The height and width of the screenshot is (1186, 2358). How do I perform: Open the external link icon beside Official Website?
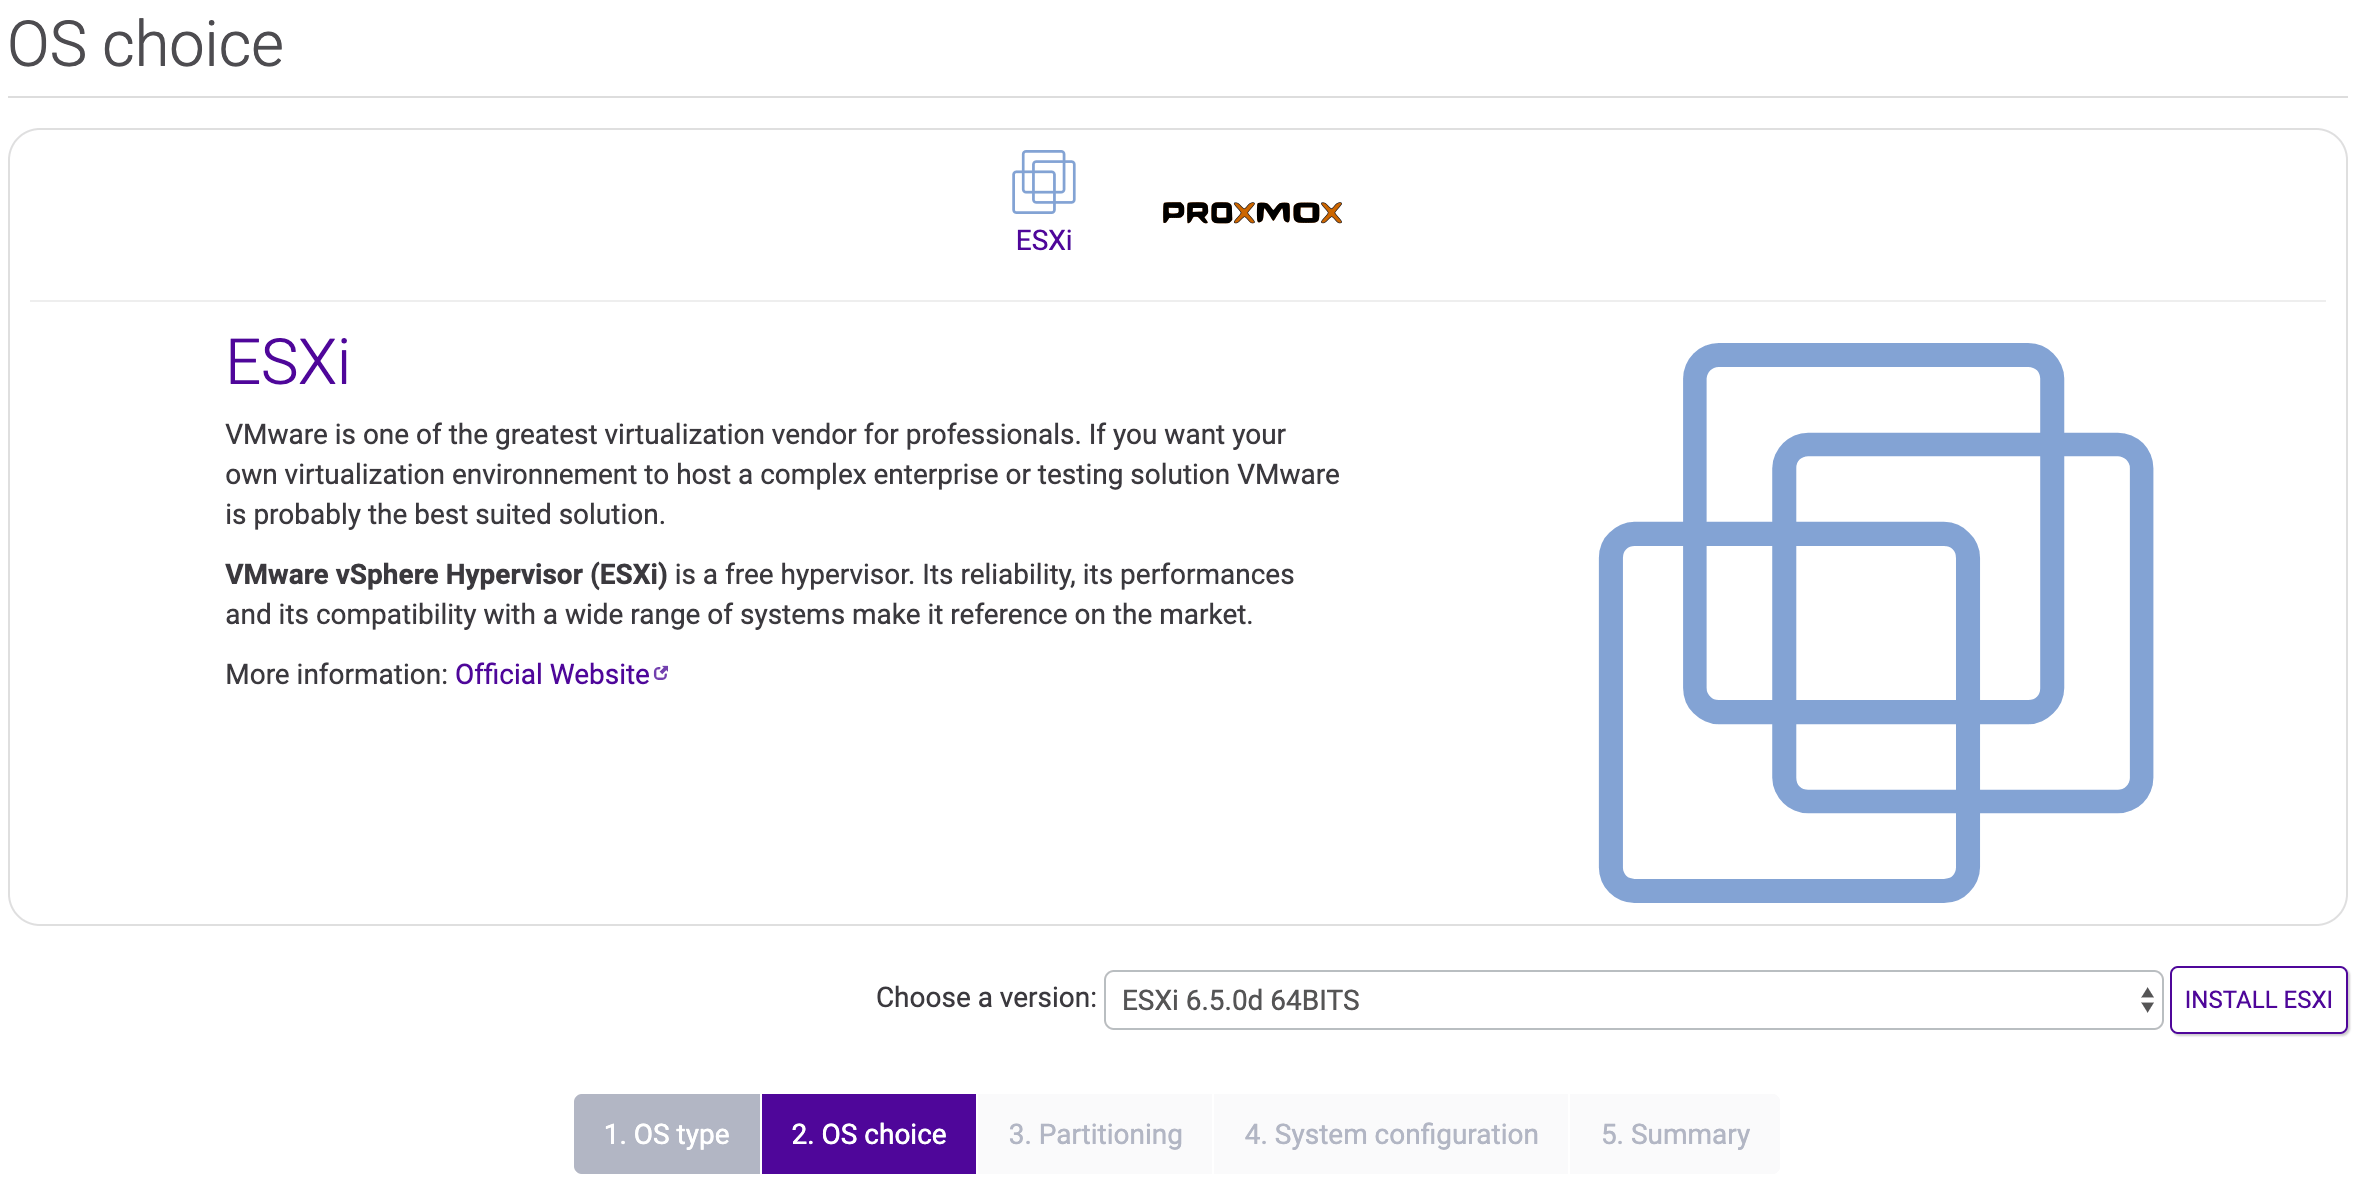(x=661, y=673)
